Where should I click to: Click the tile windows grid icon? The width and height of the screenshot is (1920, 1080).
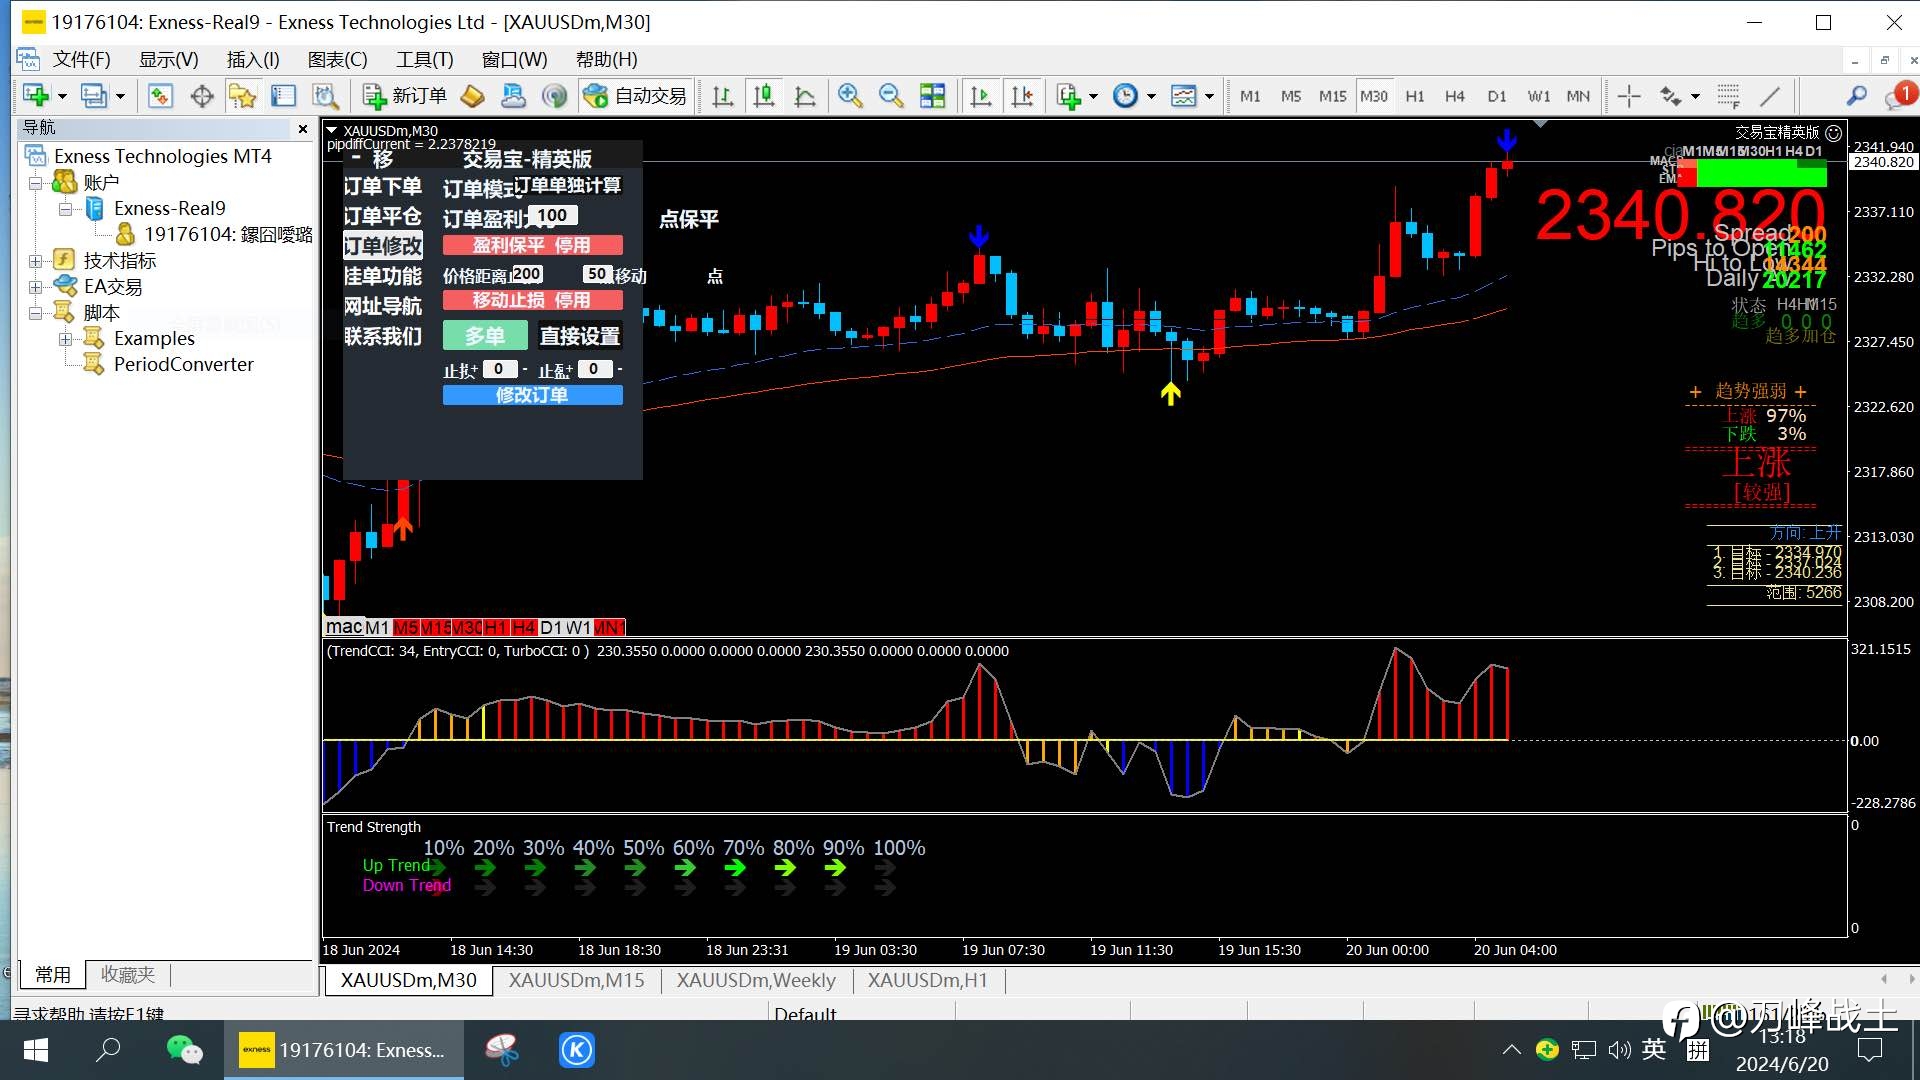coord(932,96)
